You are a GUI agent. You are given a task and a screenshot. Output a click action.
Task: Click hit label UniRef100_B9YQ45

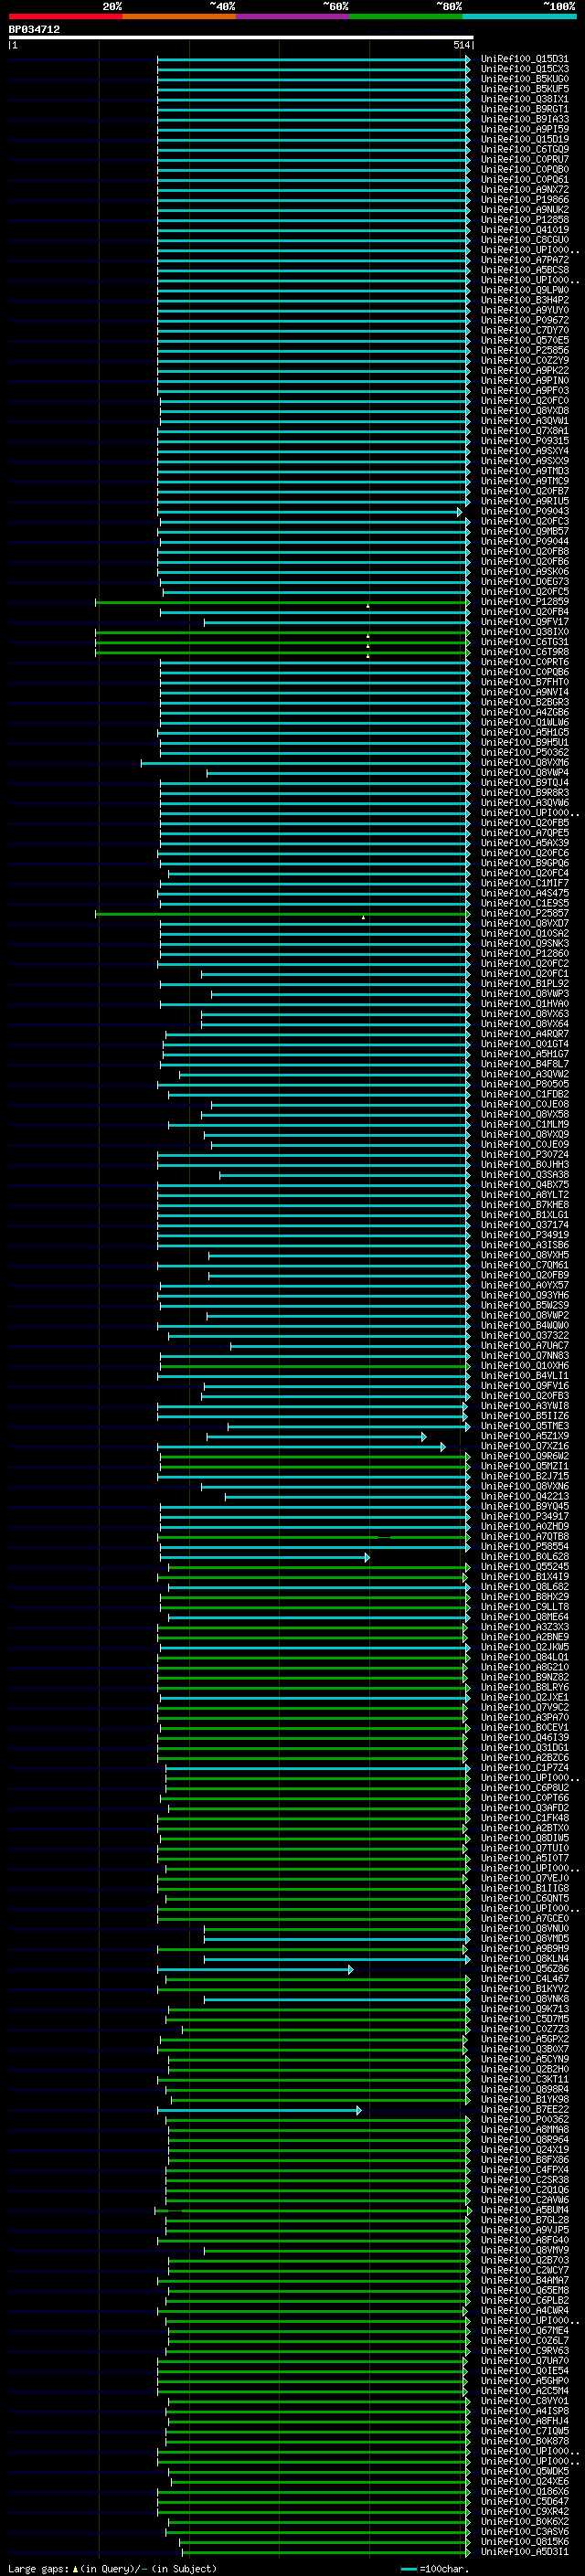pos(524,1506)
